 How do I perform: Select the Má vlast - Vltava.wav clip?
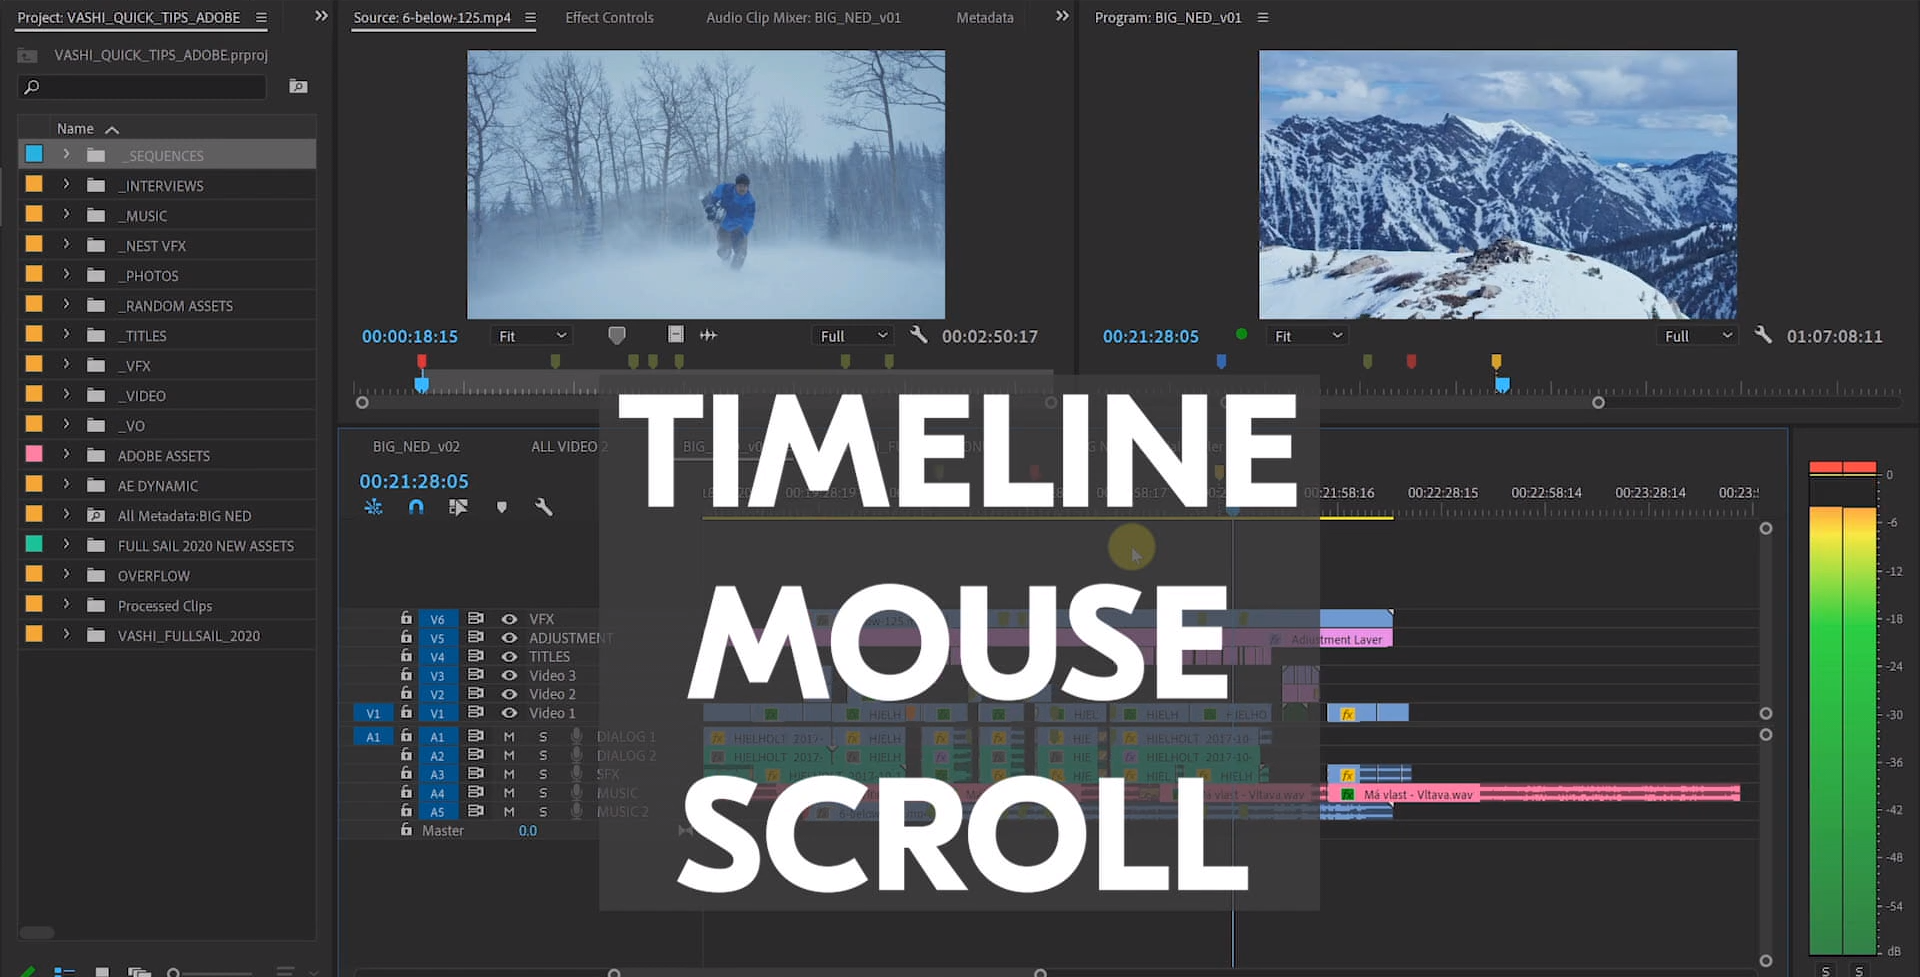tap(1534, 794)
